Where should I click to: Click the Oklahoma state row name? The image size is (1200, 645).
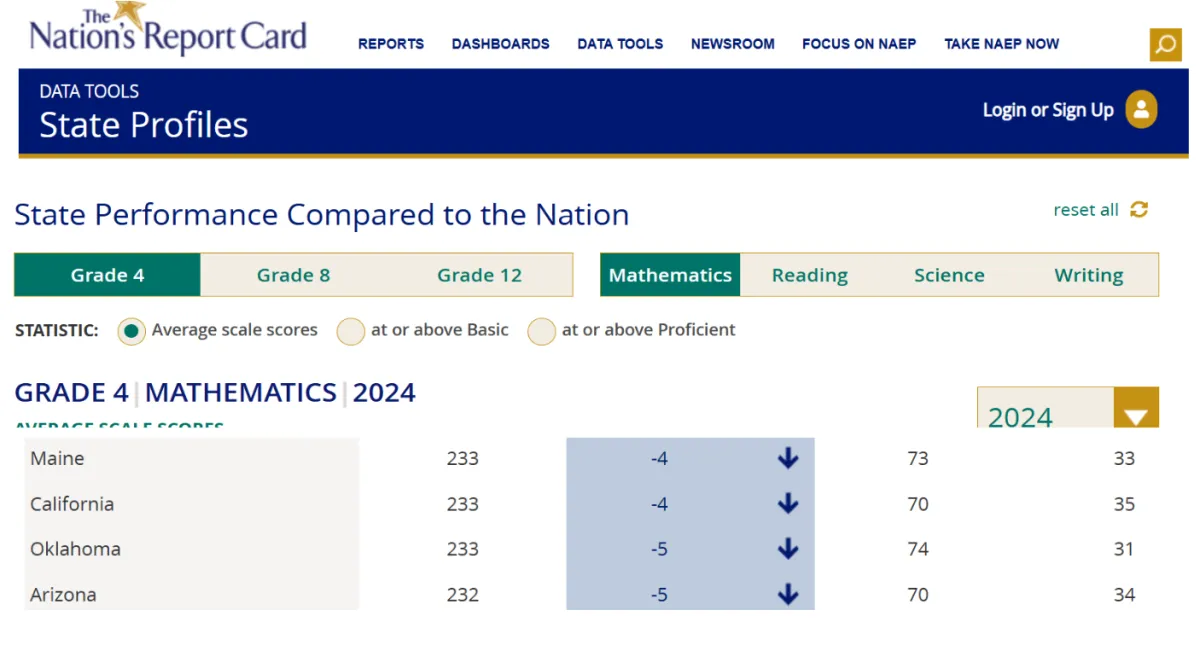[75, 549]
